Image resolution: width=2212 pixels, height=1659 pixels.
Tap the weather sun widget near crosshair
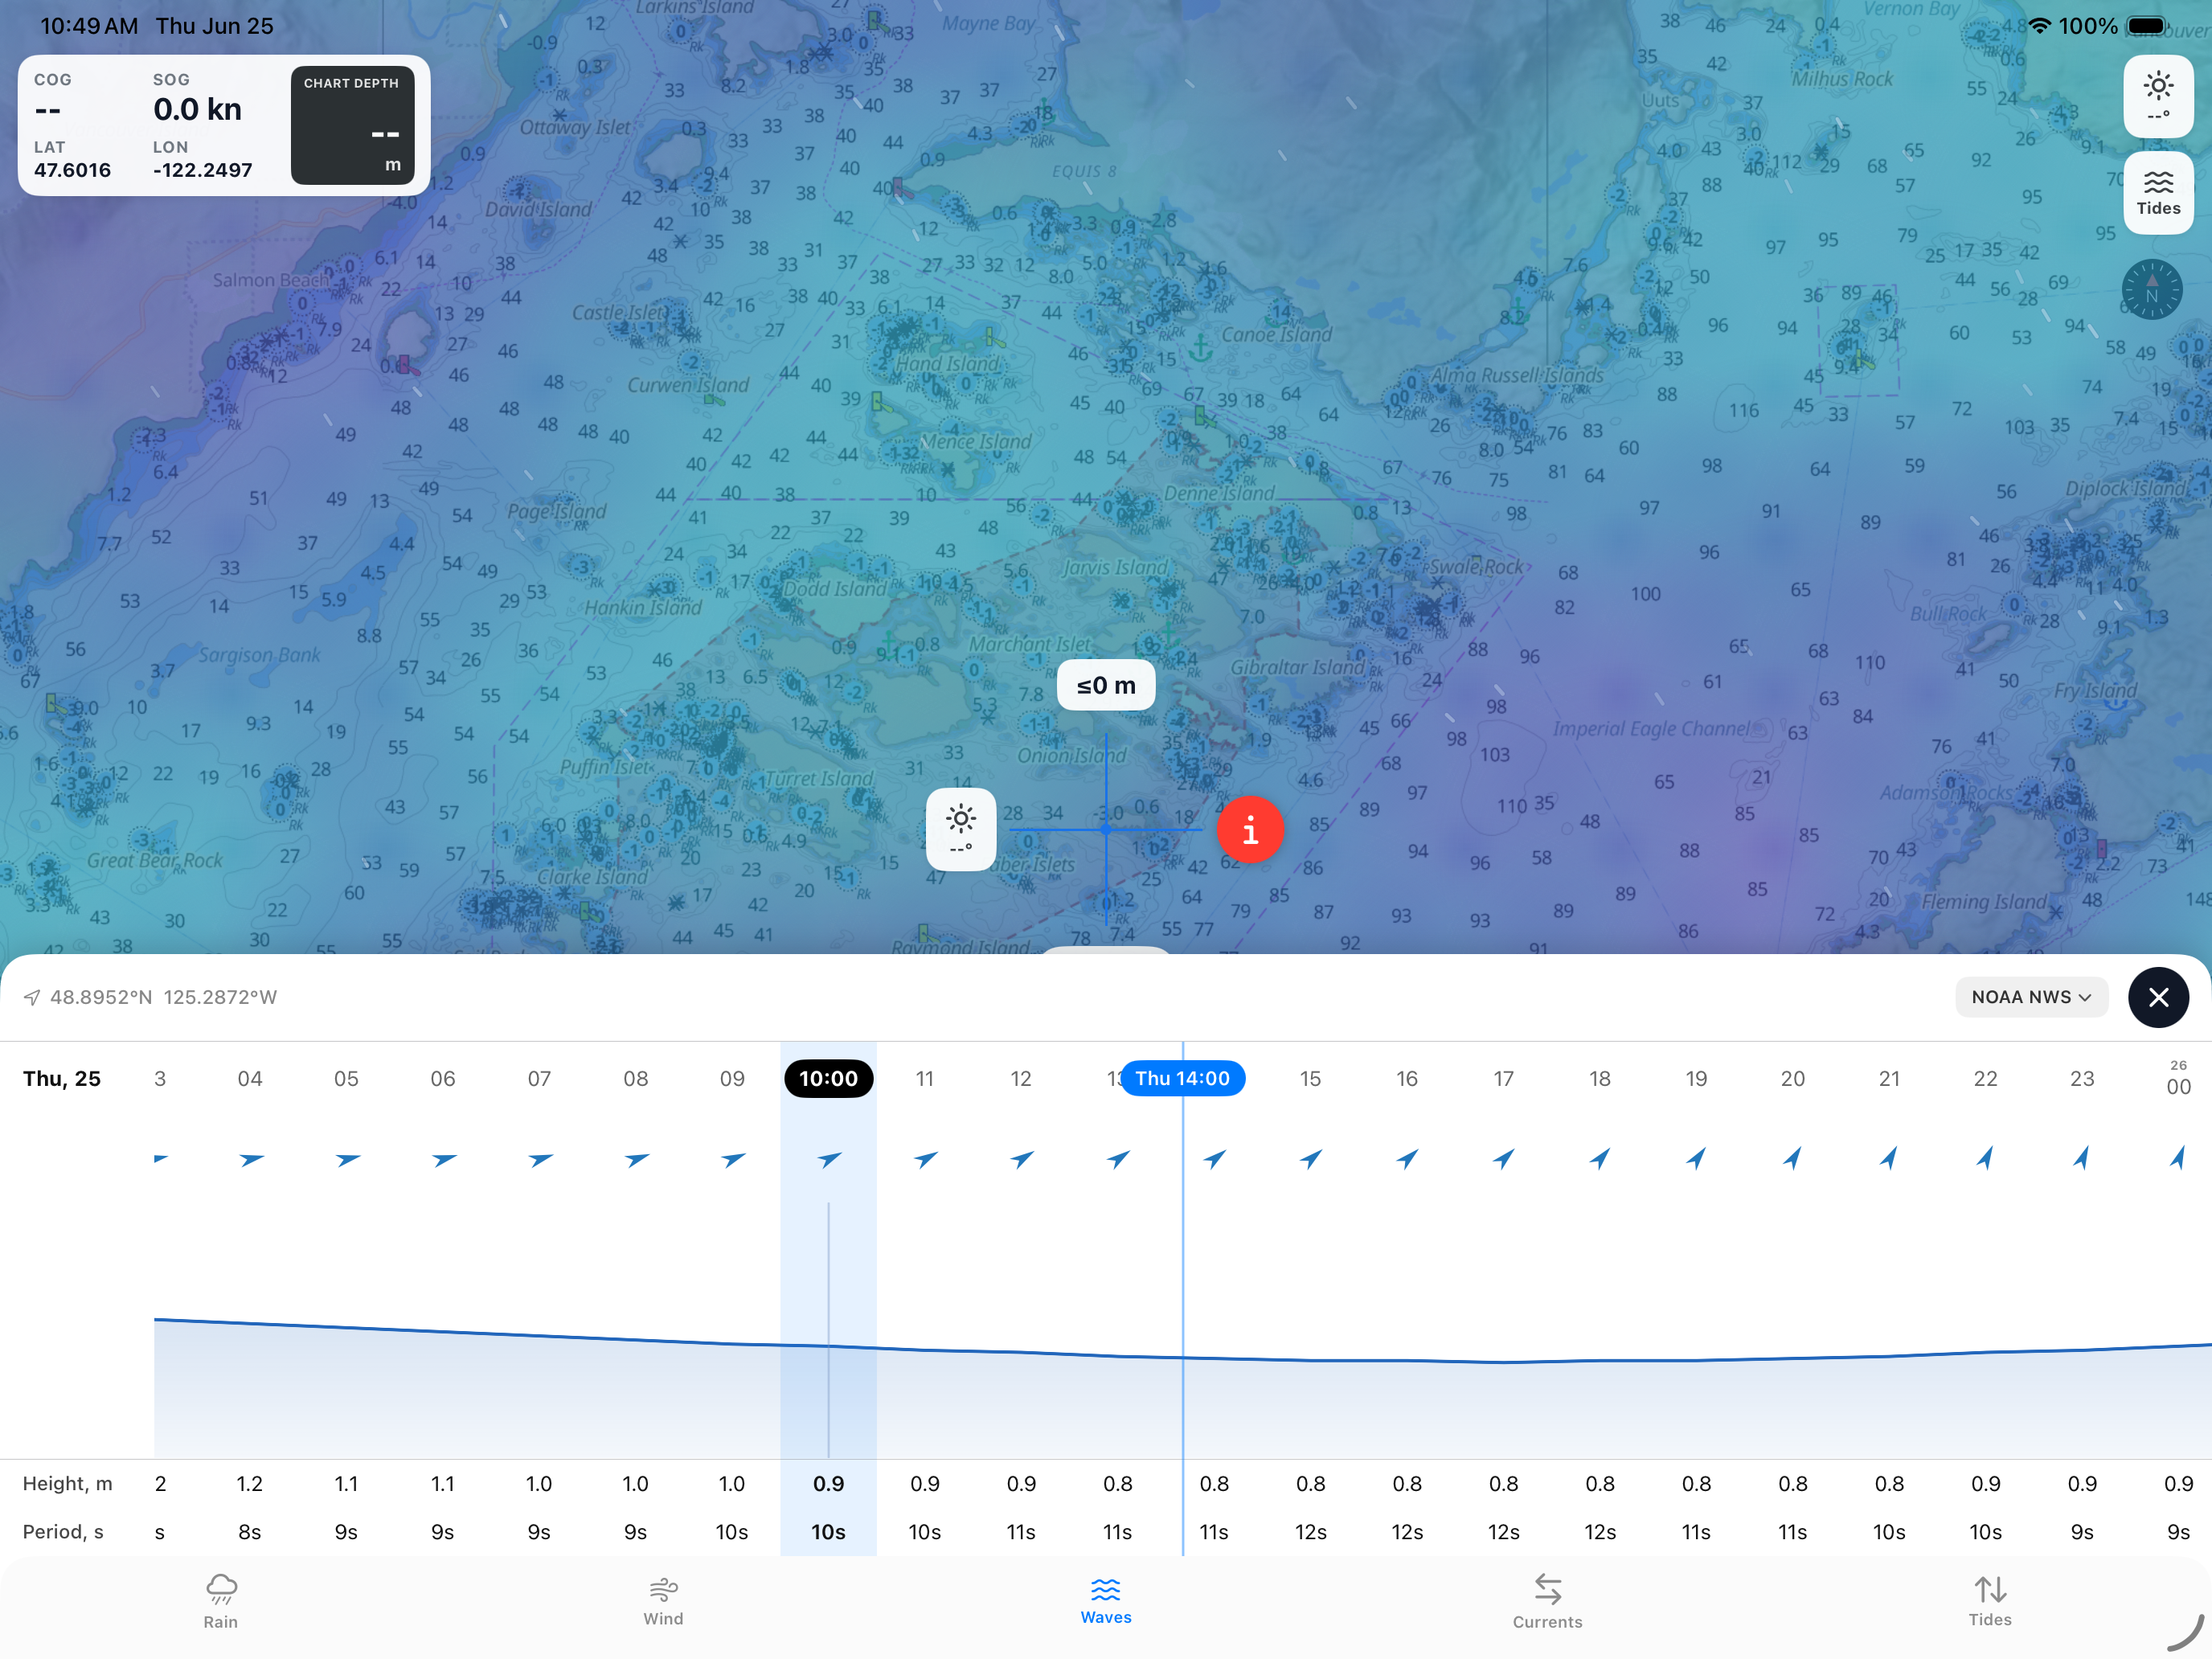960,829
